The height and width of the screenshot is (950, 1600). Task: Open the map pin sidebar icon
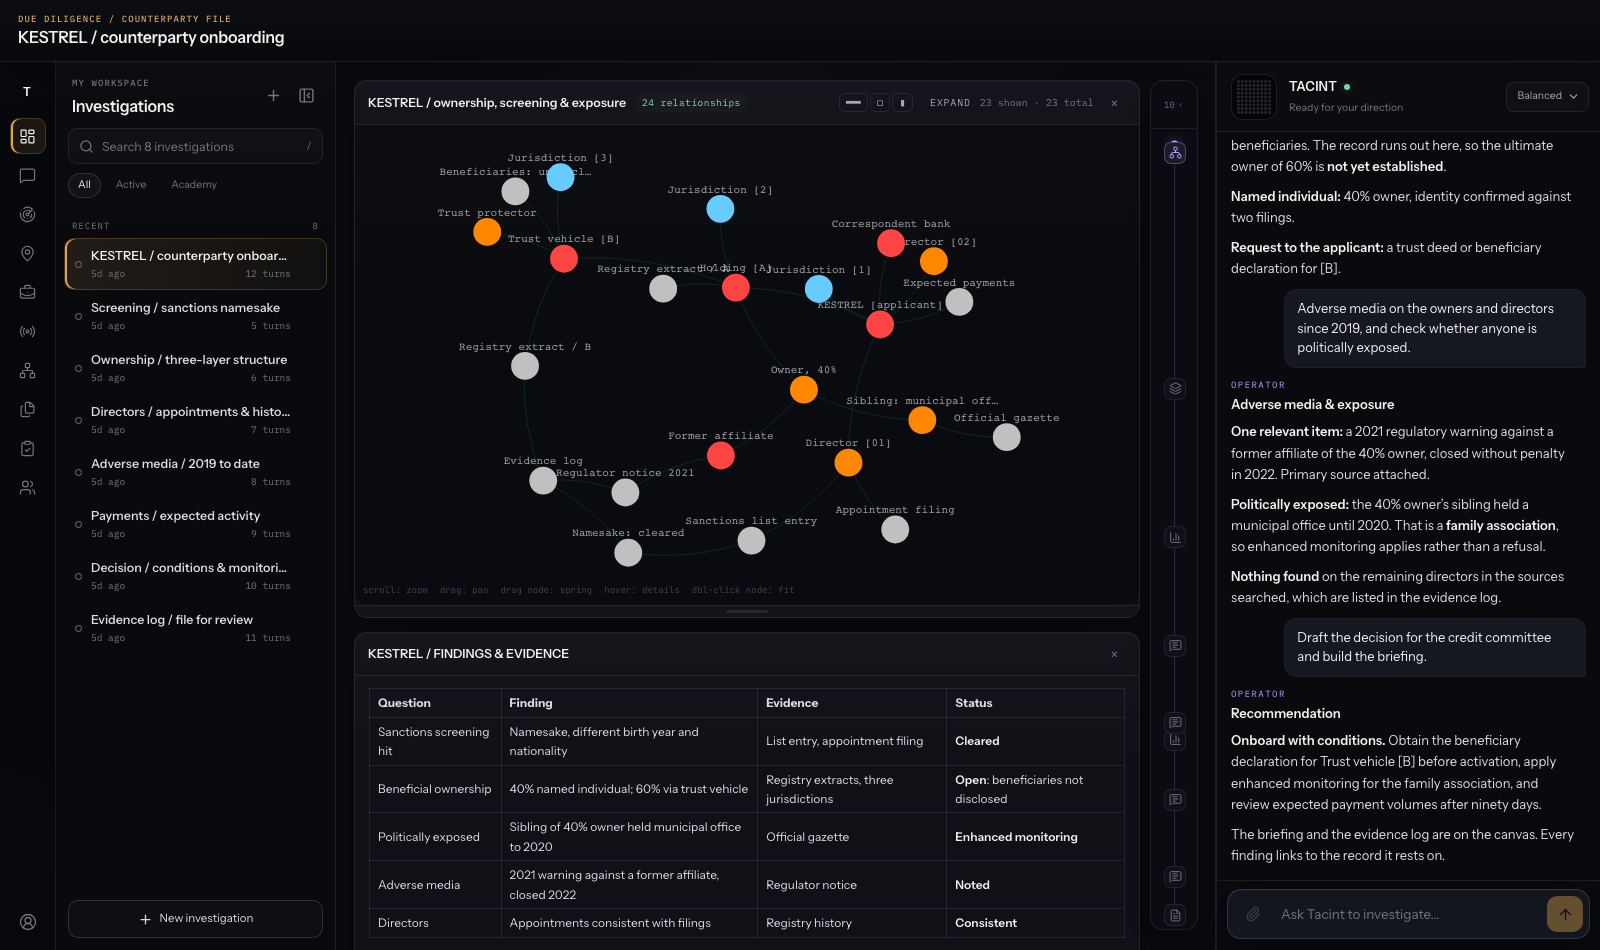28,254
